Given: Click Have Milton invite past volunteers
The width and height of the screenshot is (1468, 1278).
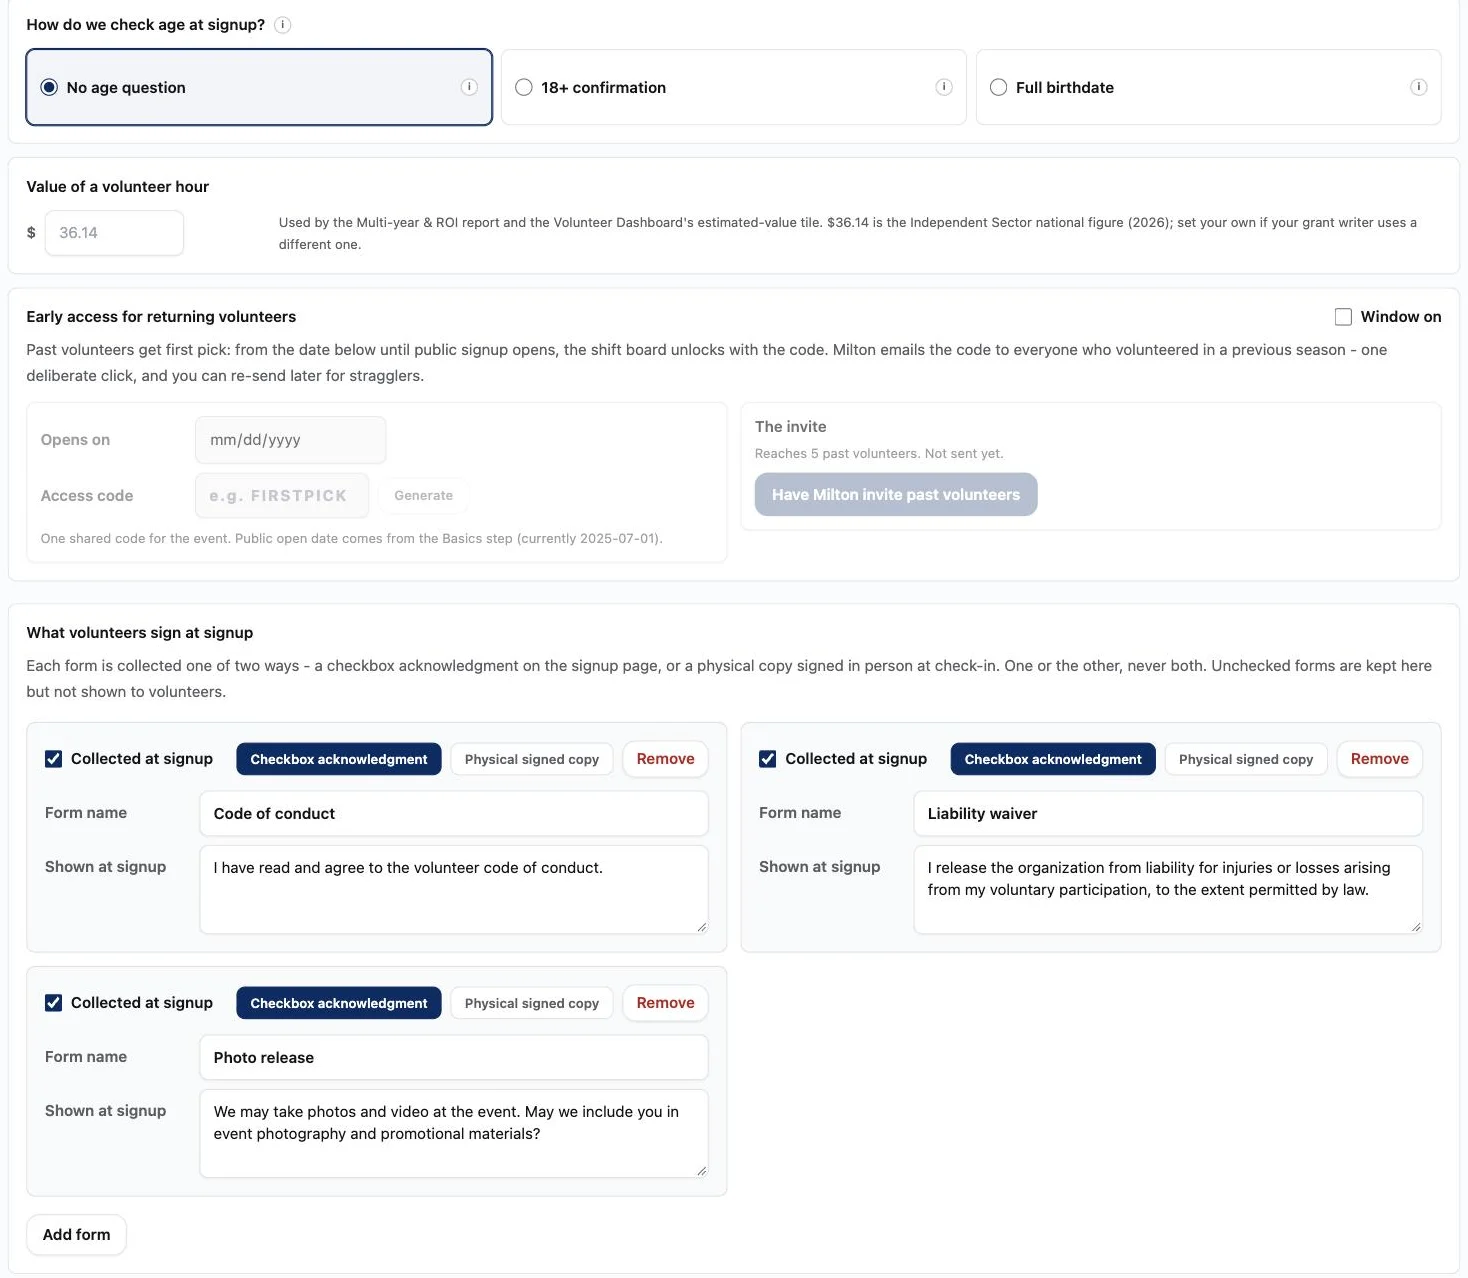Looking at the screenshot, I should click(896, 495).
